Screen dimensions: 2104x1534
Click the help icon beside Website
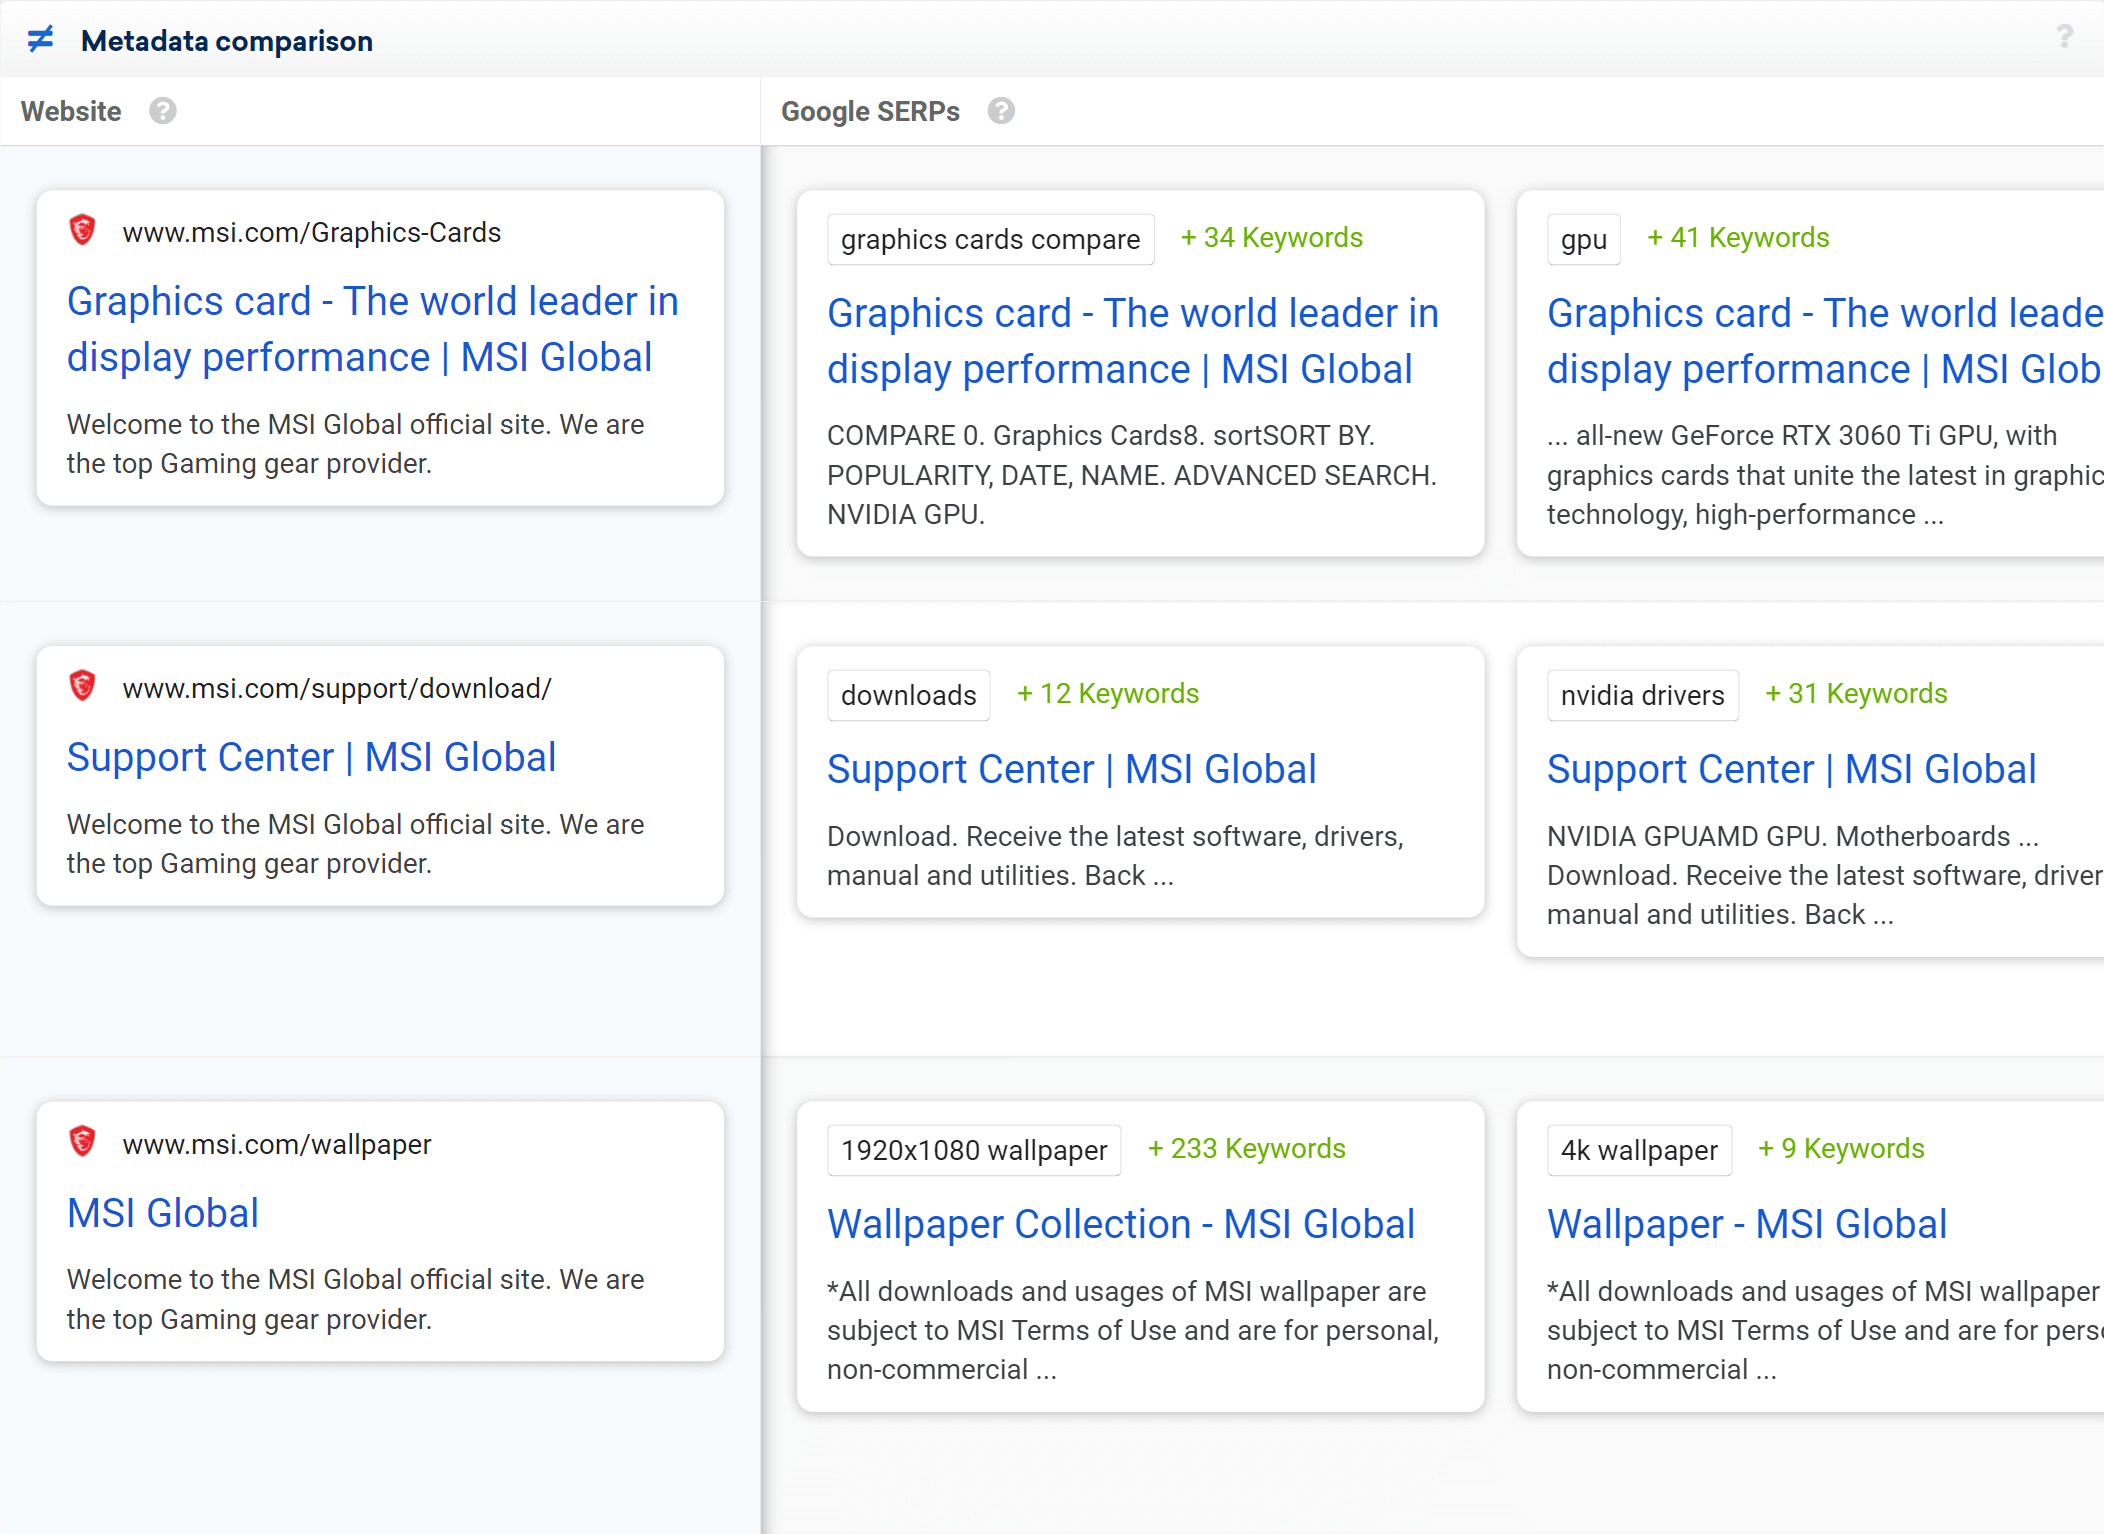[163, 111]
